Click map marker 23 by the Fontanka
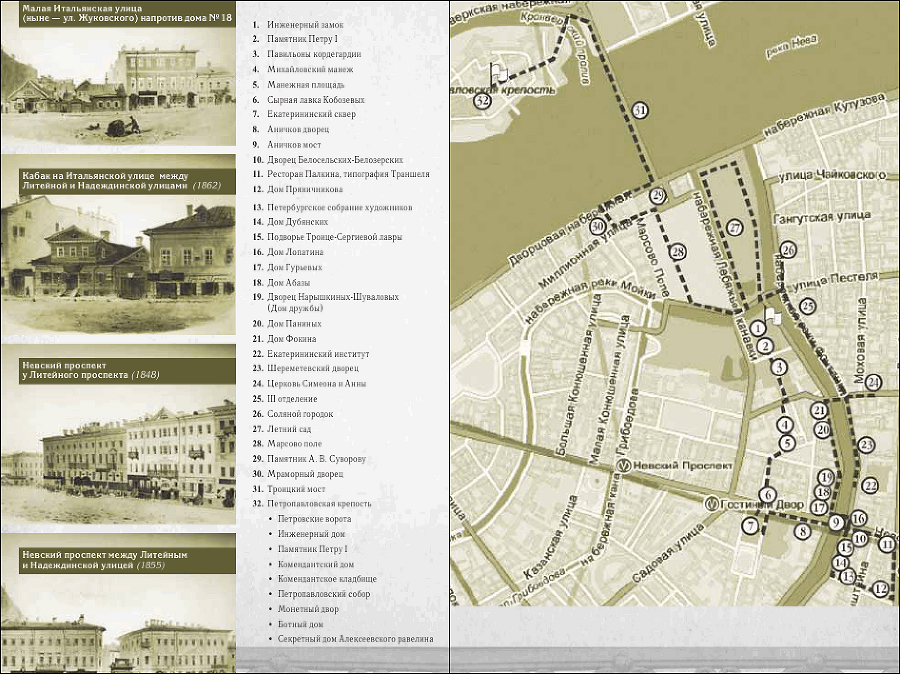Screen dimensions: 900x674 (866, 445)
